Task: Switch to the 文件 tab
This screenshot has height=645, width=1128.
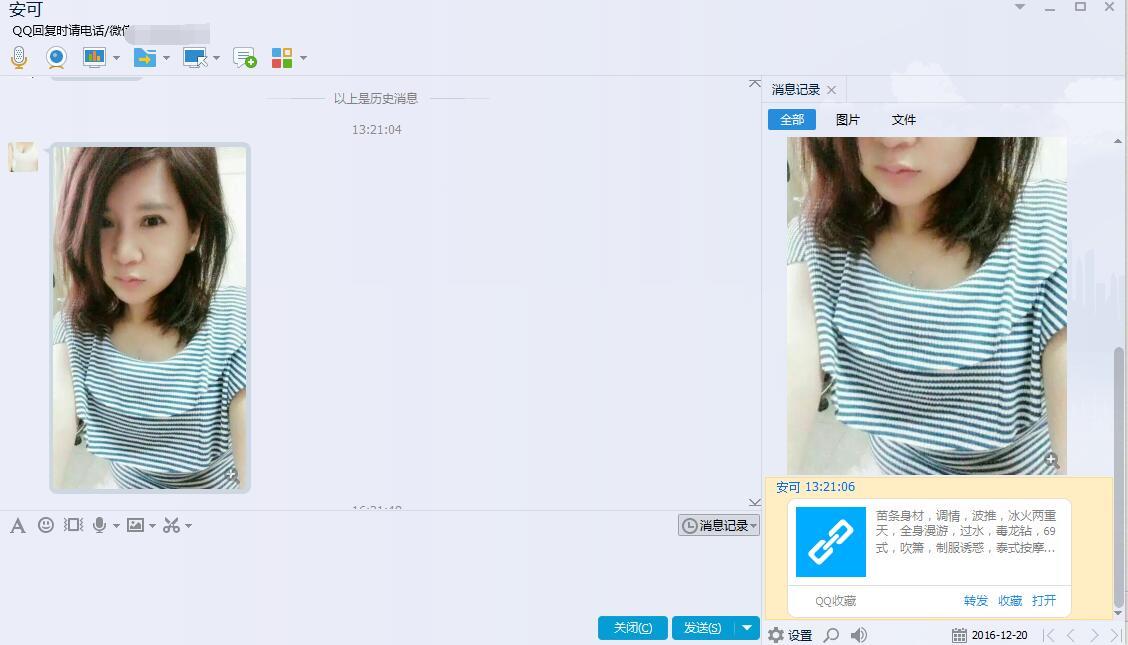Action: click(903, 120)
